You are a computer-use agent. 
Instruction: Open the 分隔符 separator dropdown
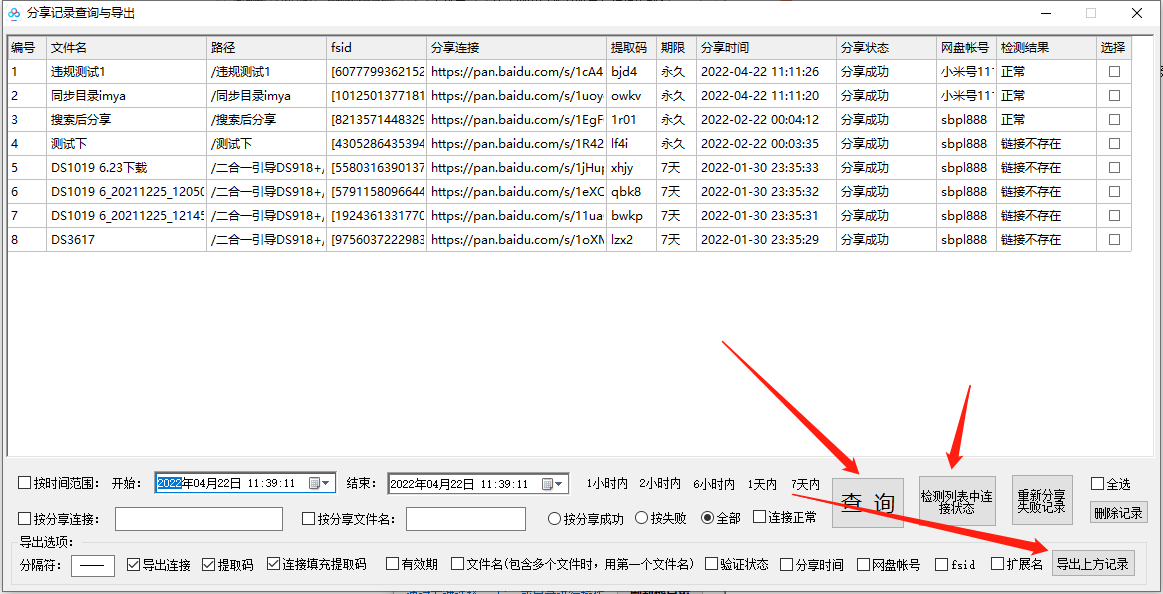pyautogui.click(x=95, y=564)
